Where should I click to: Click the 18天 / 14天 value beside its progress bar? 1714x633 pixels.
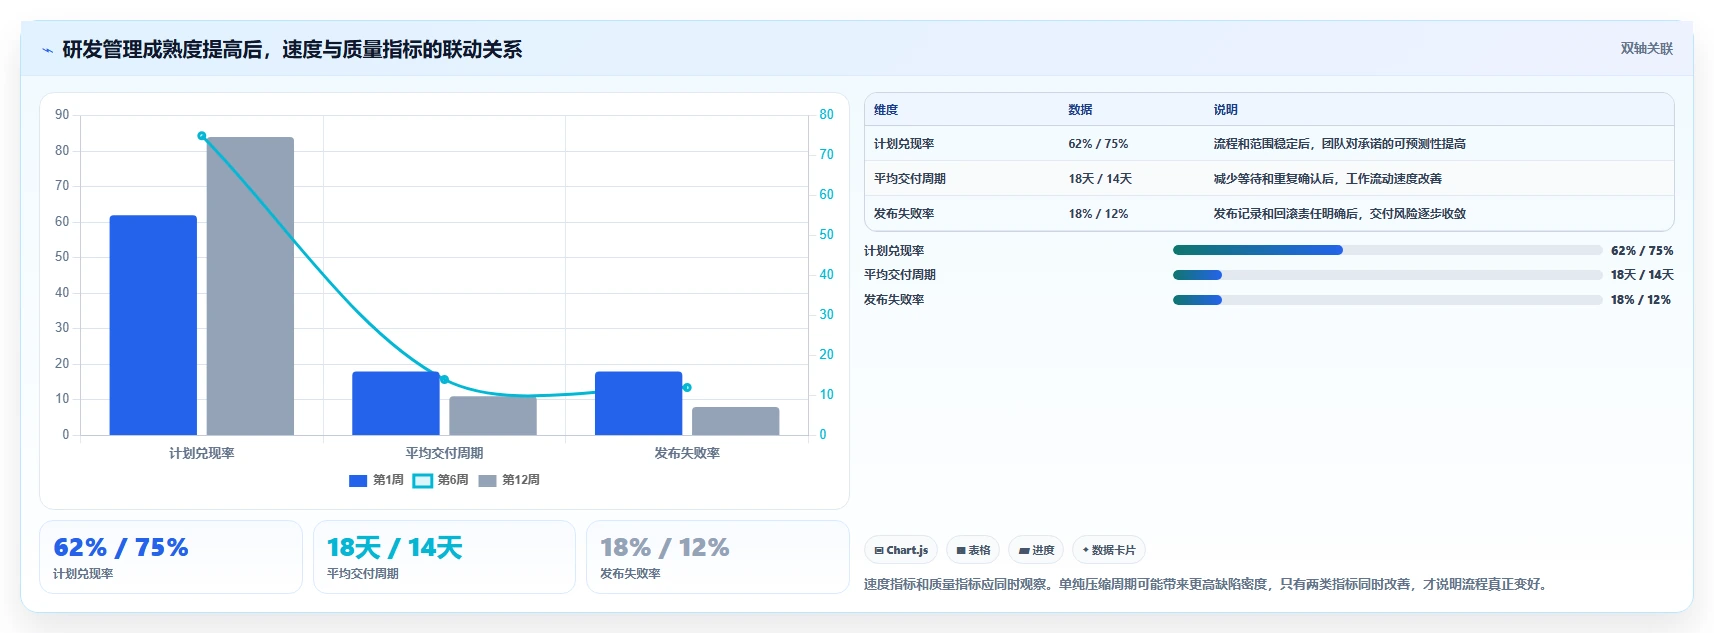tap(1642, 275)
